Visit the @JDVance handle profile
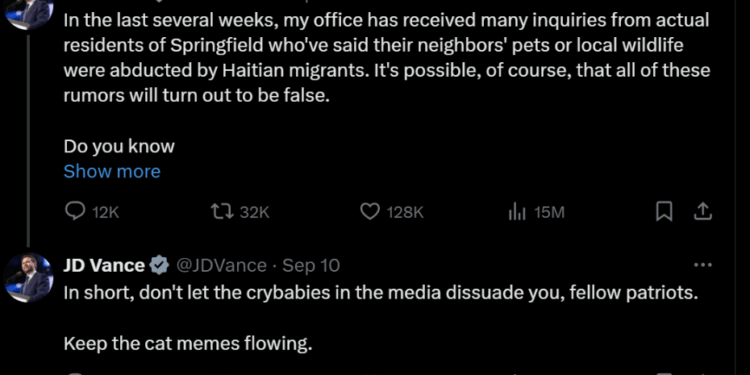750x375 pixels. click(x=221, y=265)
